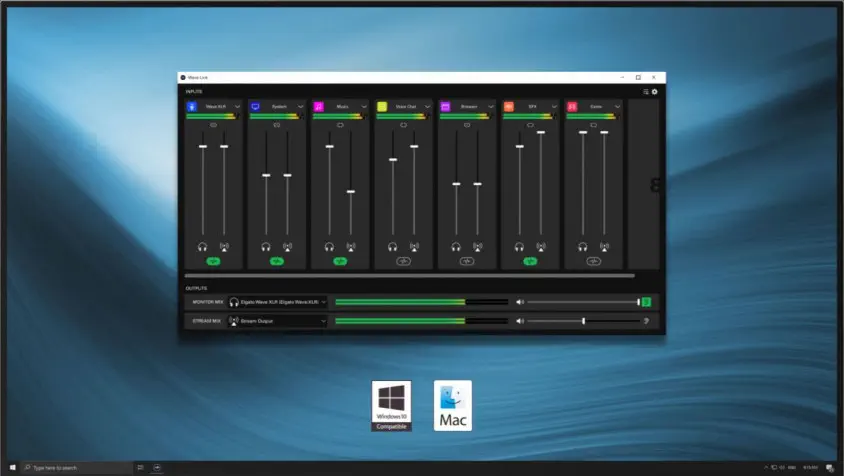Mute Wave XLR in the monitor headphones
844x476 pixels.
pyautogui.click(x=202, y=247)
